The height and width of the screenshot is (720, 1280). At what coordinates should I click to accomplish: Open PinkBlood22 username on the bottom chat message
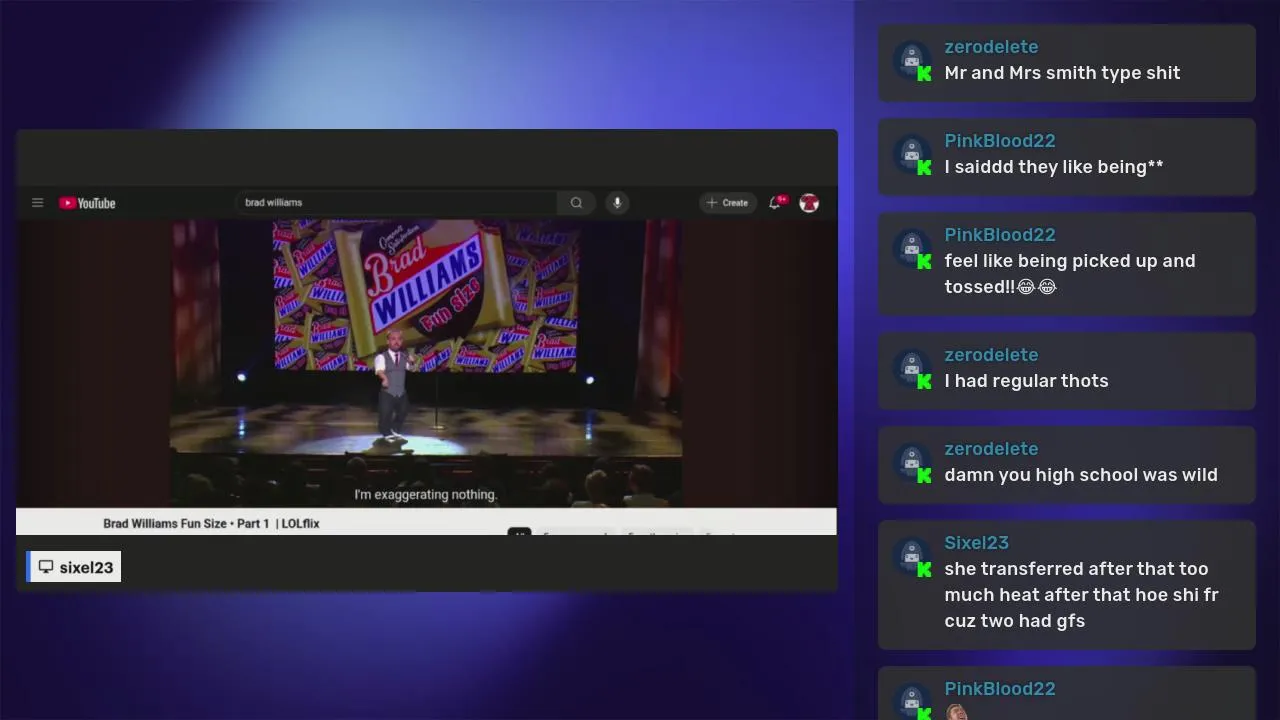(x=1000, y=689)
